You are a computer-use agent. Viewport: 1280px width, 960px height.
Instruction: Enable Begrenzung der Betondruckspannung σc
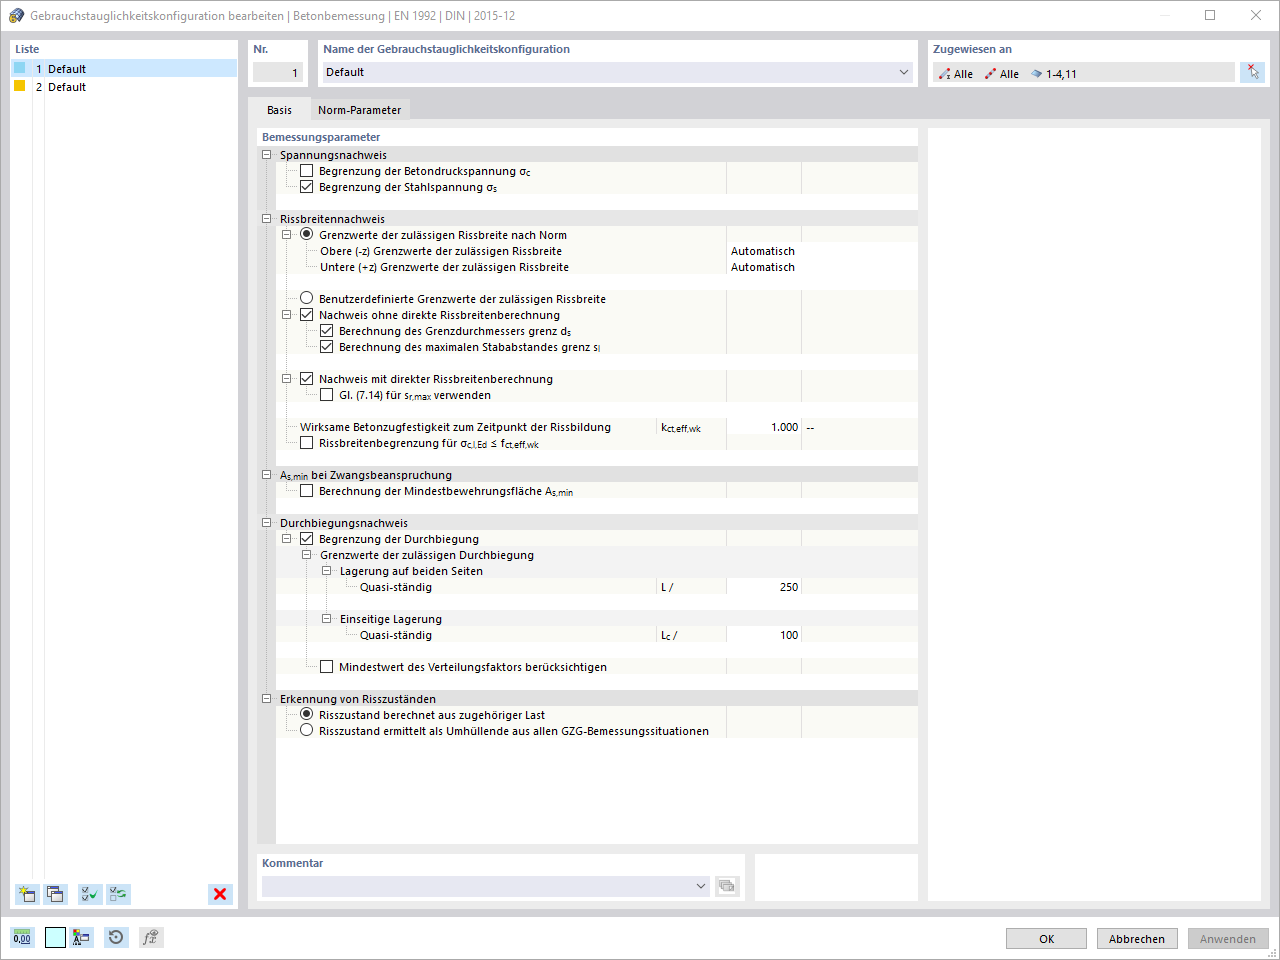coord(306,170)
